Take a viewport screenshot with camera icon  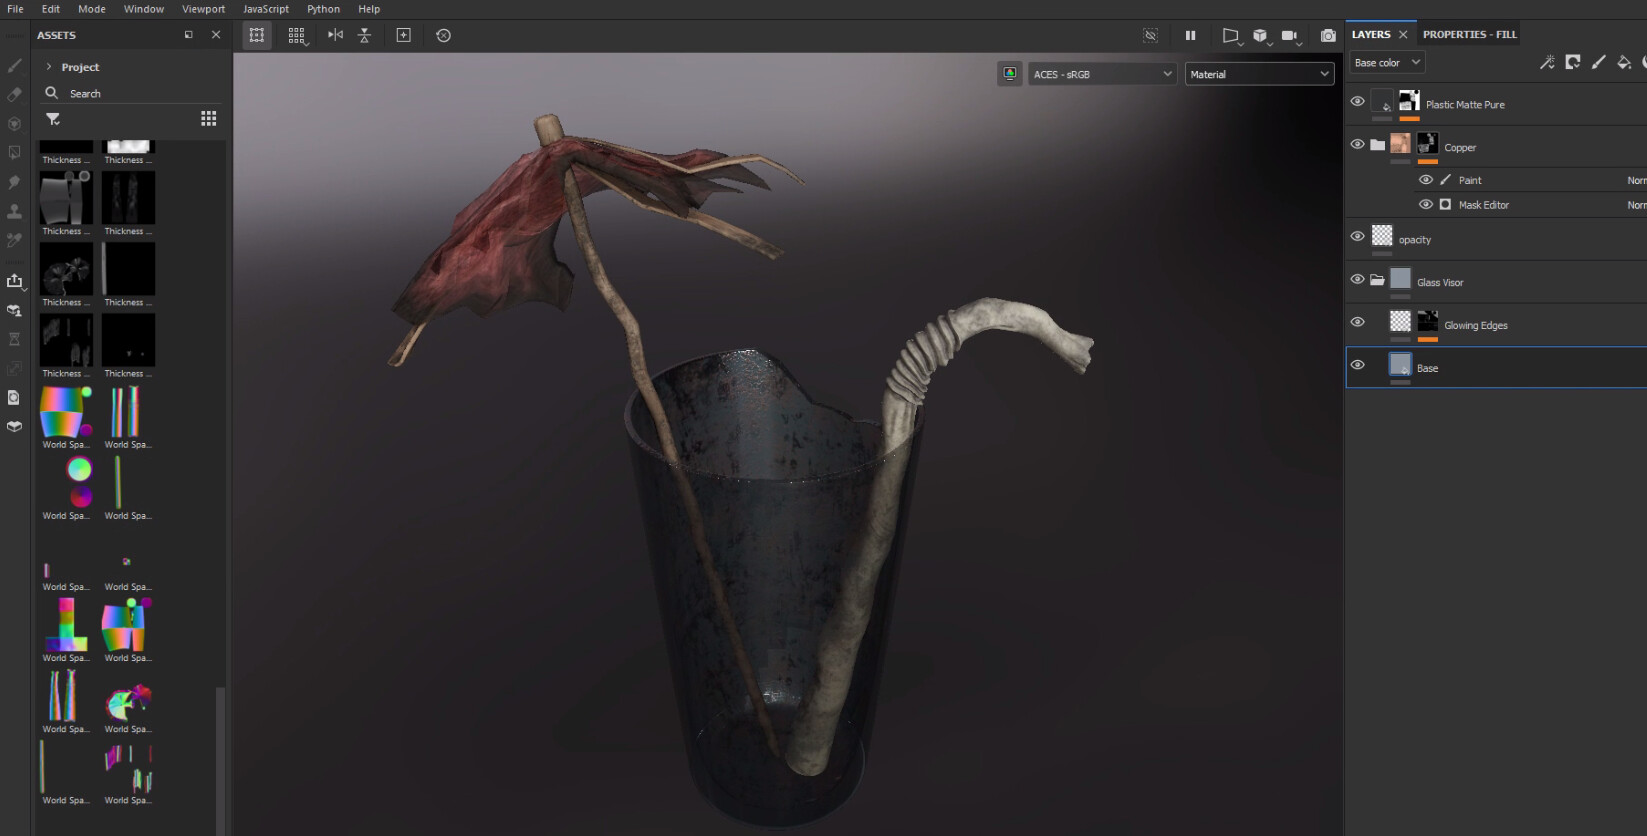1328,35
